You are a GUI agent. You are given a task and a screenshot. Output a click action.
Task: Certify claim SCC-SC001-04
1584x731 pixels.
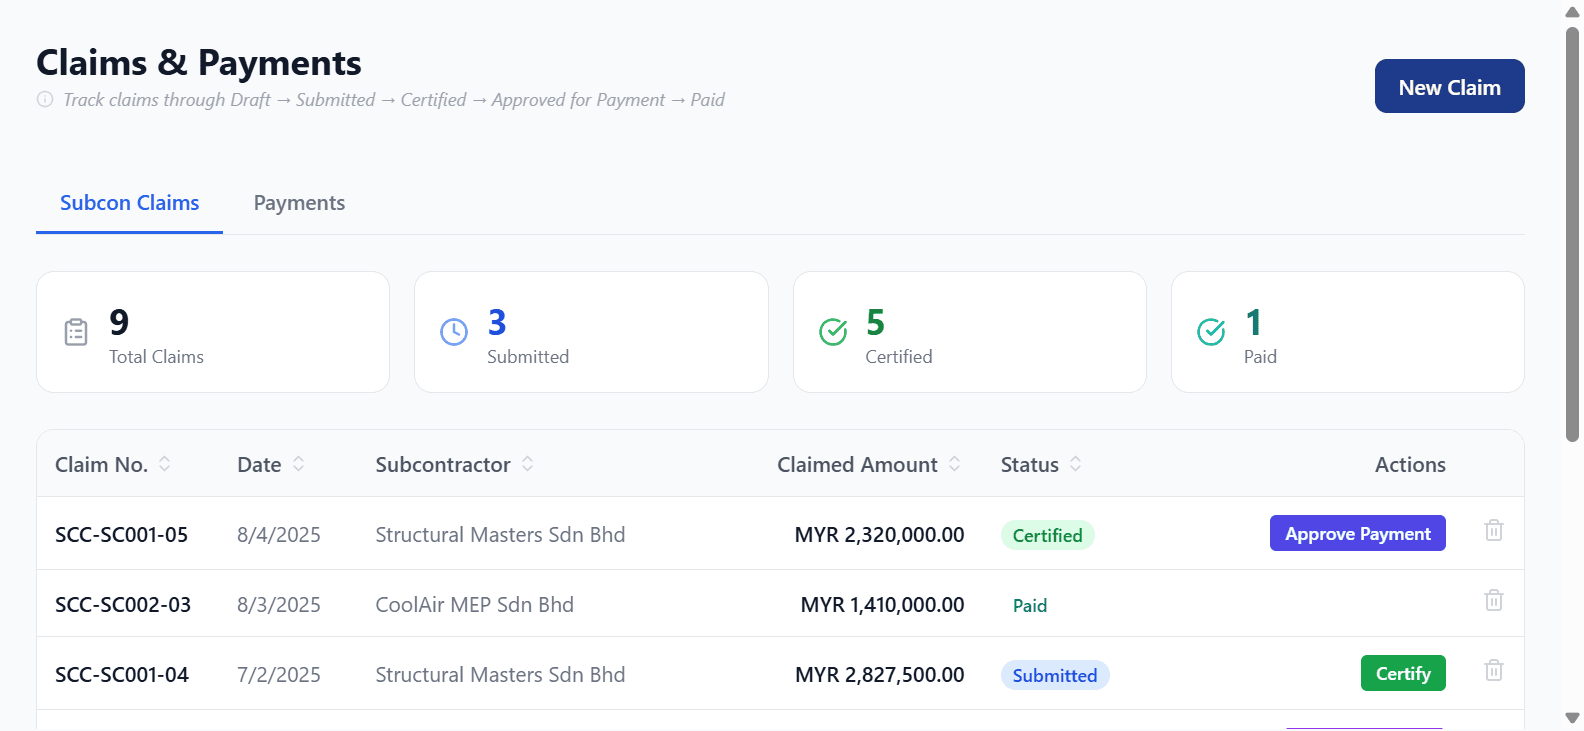pyautogui.click(x=1403, y=673)
